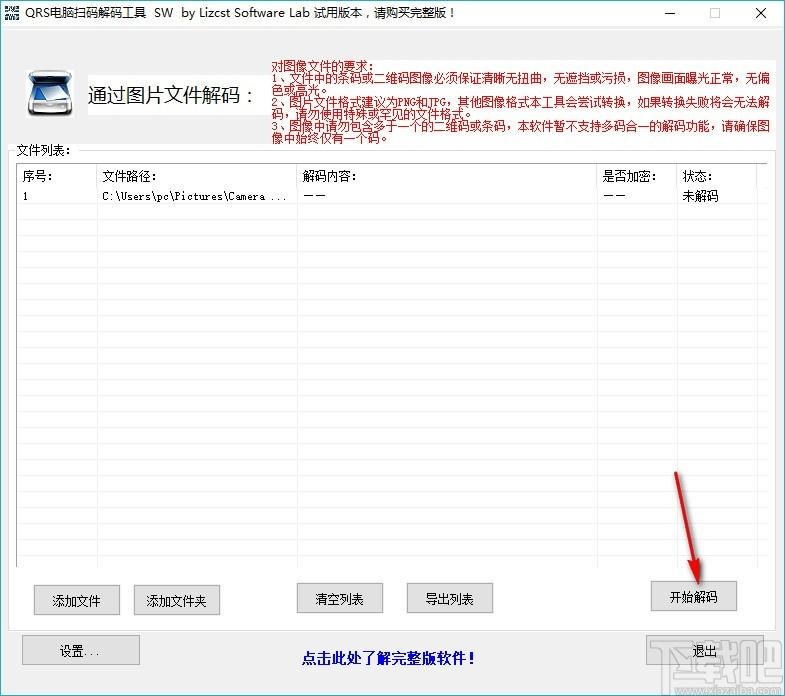The image size is (785, 696).
Task: Select the 序号 column header
Action: click(x=57, y=176)
